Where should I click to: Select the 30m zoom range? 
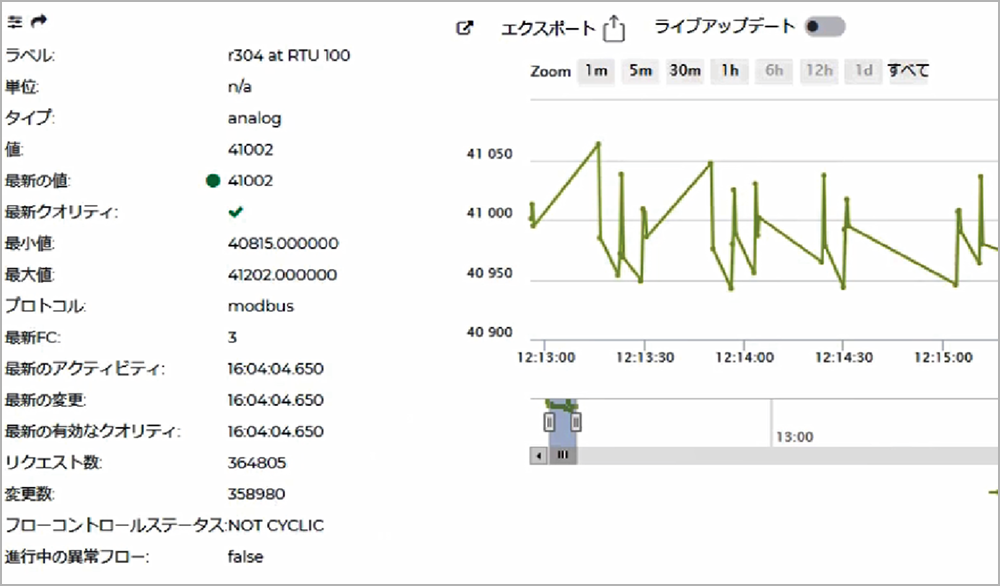point(685,71)
